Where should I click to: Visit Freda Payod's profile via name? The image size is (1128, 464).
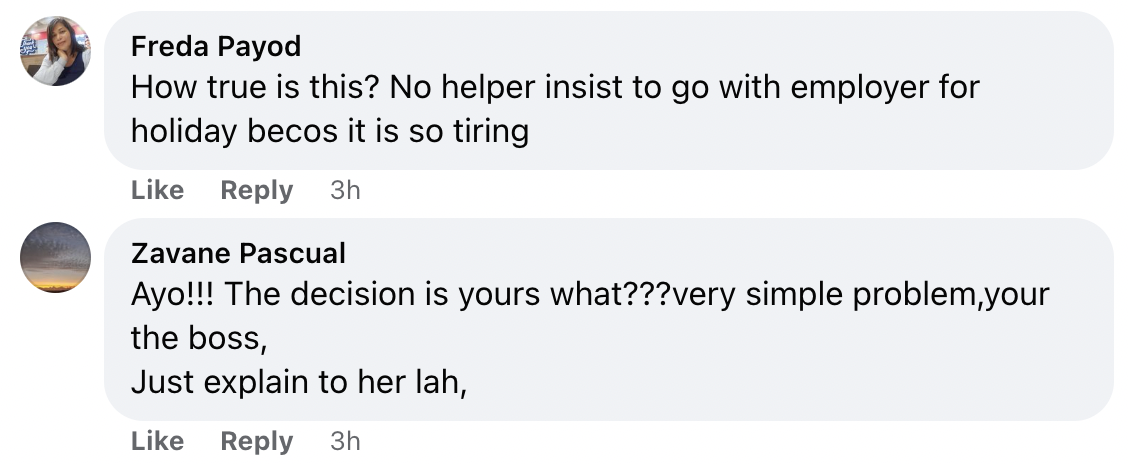point(216,46)
